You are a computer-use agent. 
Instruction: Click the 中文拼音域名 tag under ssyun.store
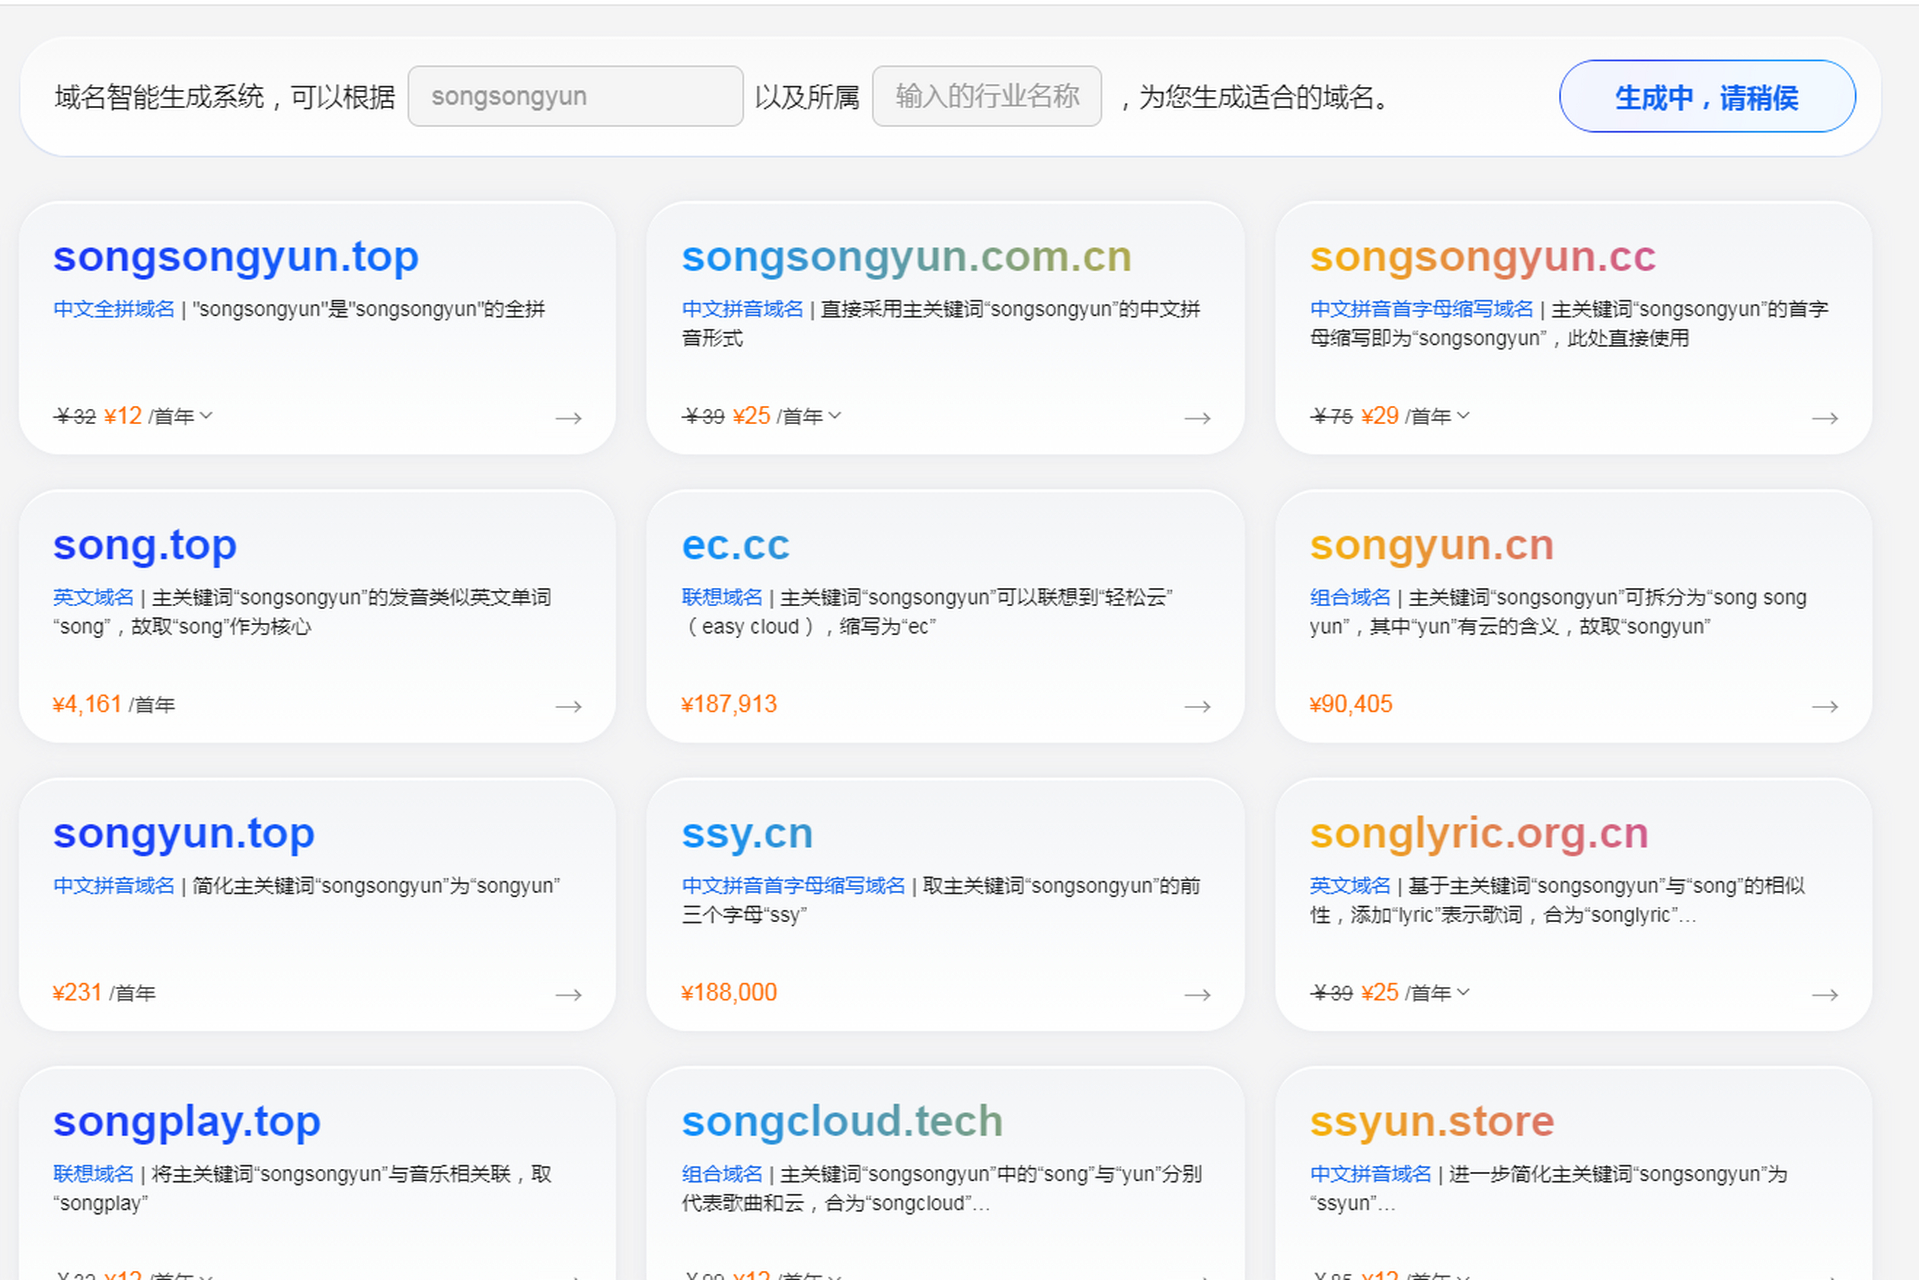click(1370, 1173)
